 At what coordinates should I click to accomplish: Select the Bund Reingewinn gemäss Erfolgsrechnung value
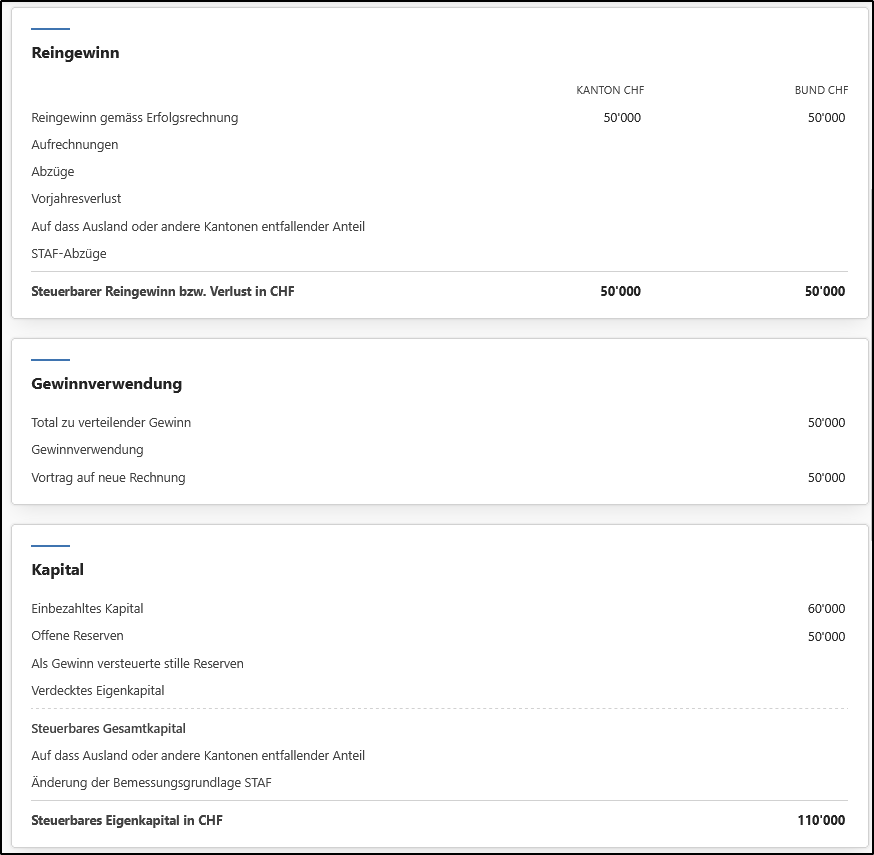[827, 118]
